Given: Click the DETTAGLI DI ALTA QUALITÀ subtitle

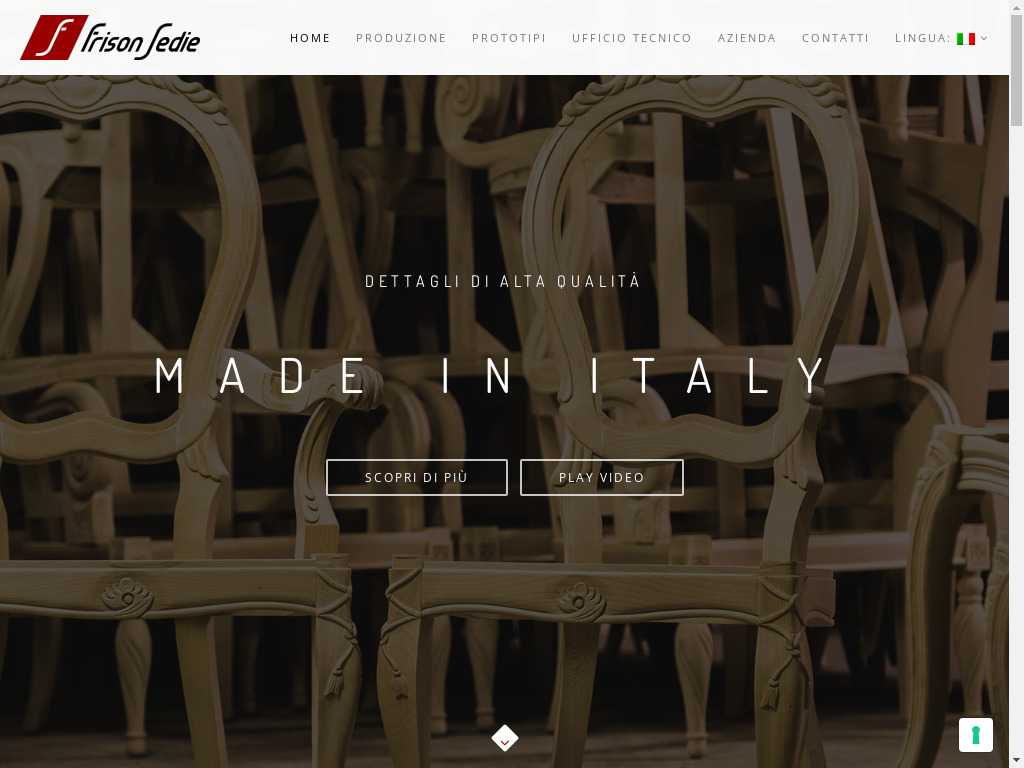Looking at the screenshot, I should [x=502, y=281].
